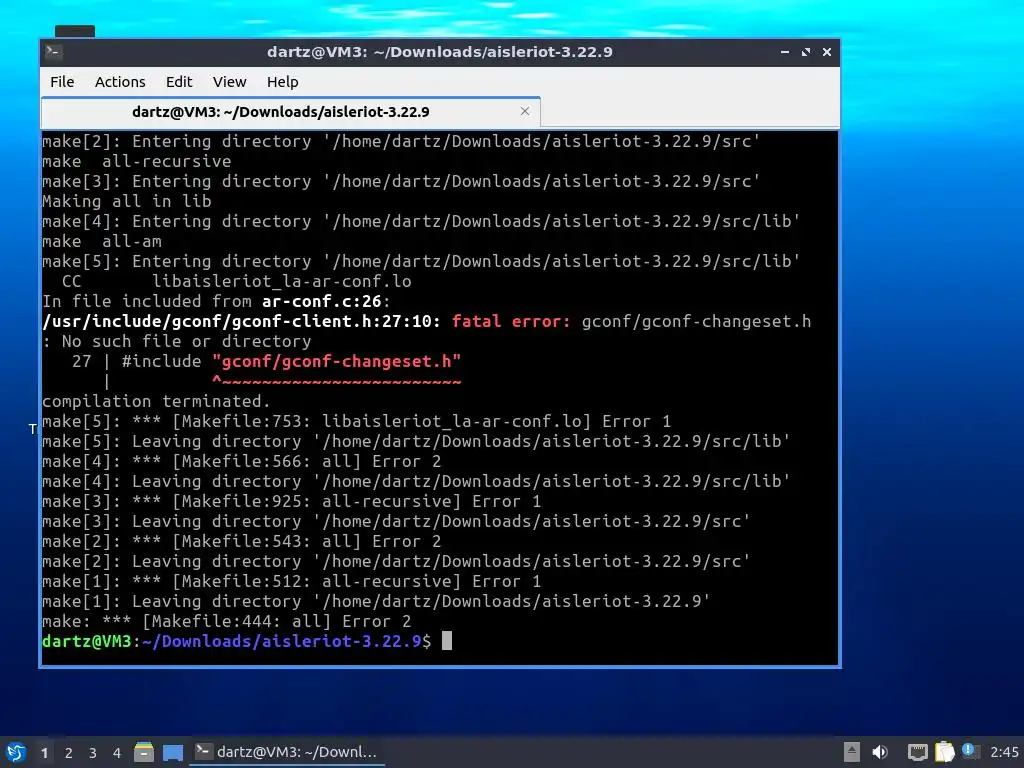1024x768 pixels.
Task: Click the red "gconf/gconf-changeset.h" include string
Action: (x=336, y=361)
